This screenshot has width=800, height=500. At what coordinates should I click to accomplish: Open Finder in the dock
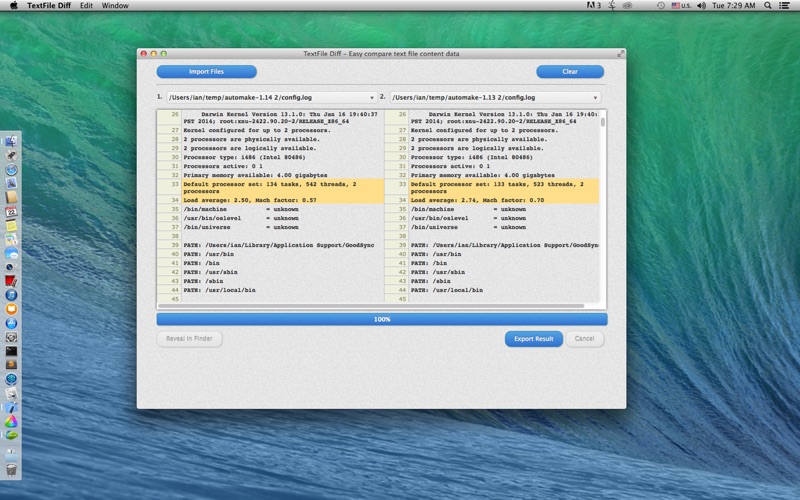point(11,141)
